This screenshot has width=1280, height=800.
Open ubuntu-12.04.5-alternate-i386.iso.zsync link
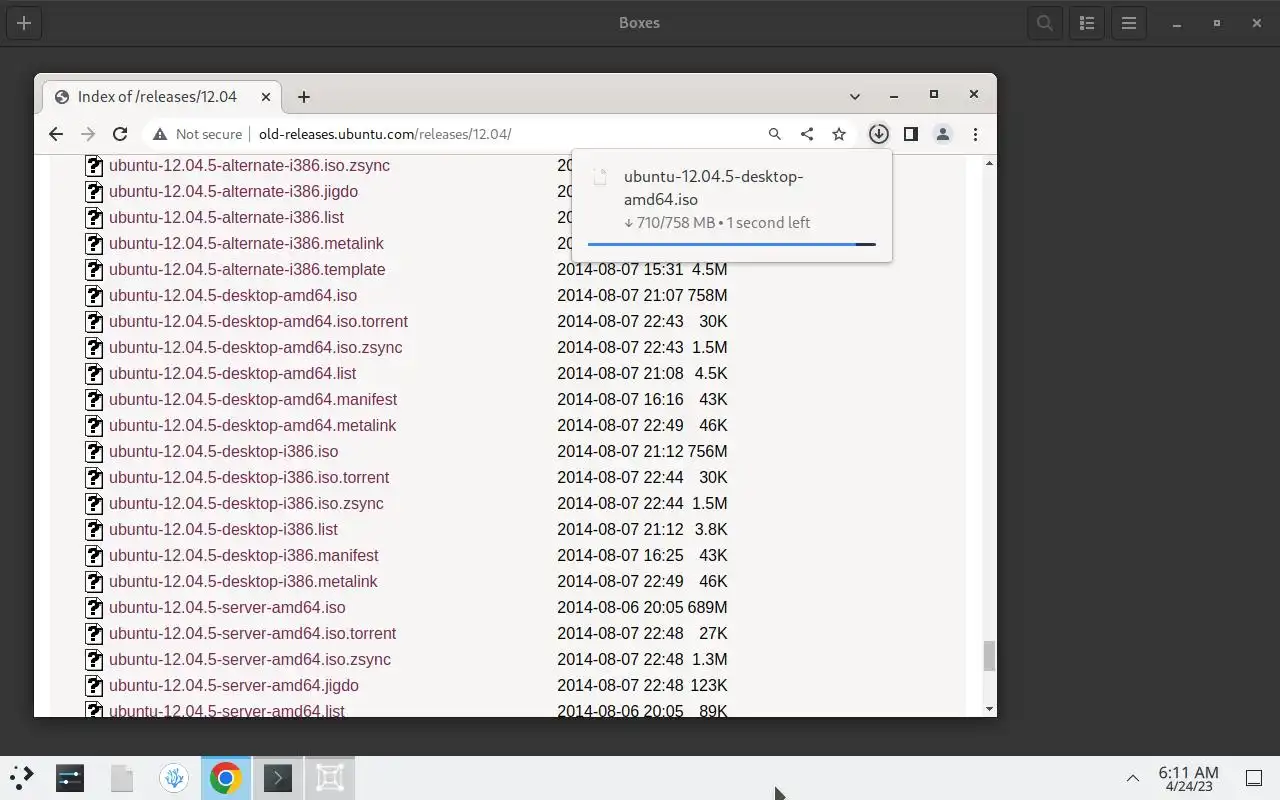[x=249, y=166]
